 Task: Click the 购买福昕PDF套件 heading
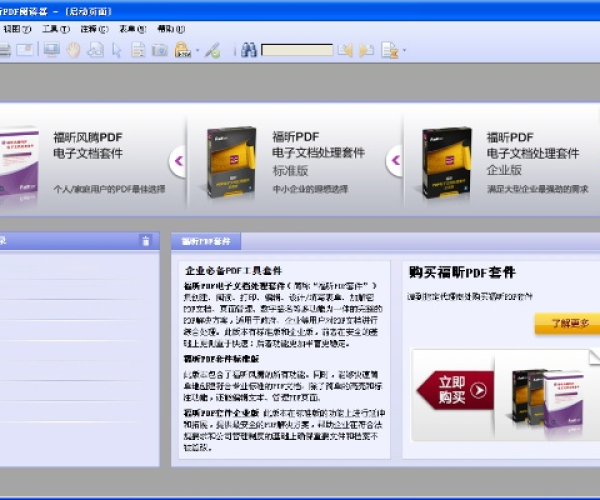(462, 272)
